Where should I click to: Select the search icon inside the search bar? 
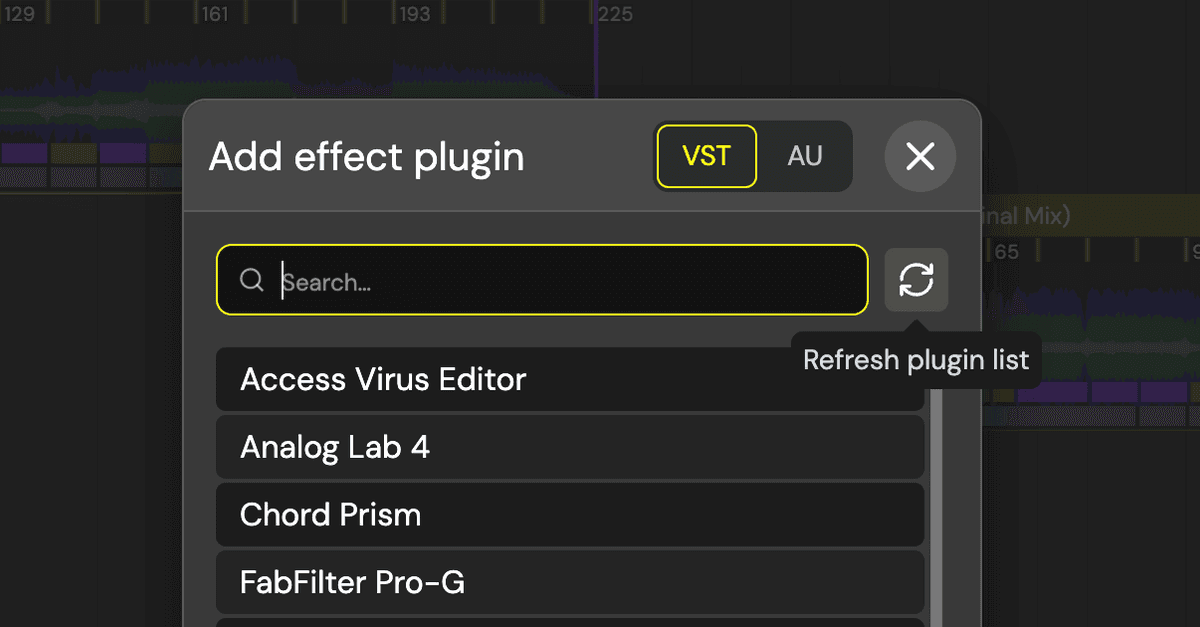(251, 281)
